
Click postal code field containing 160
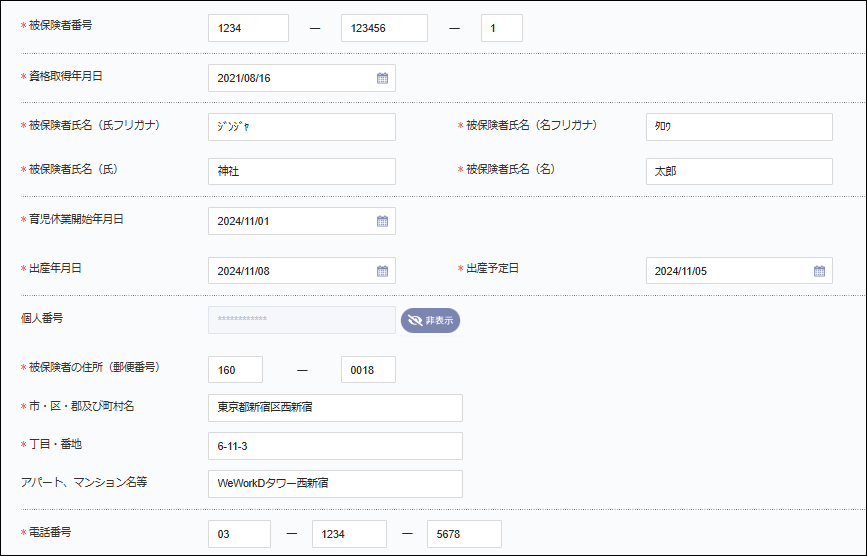[x=236, y=370]
